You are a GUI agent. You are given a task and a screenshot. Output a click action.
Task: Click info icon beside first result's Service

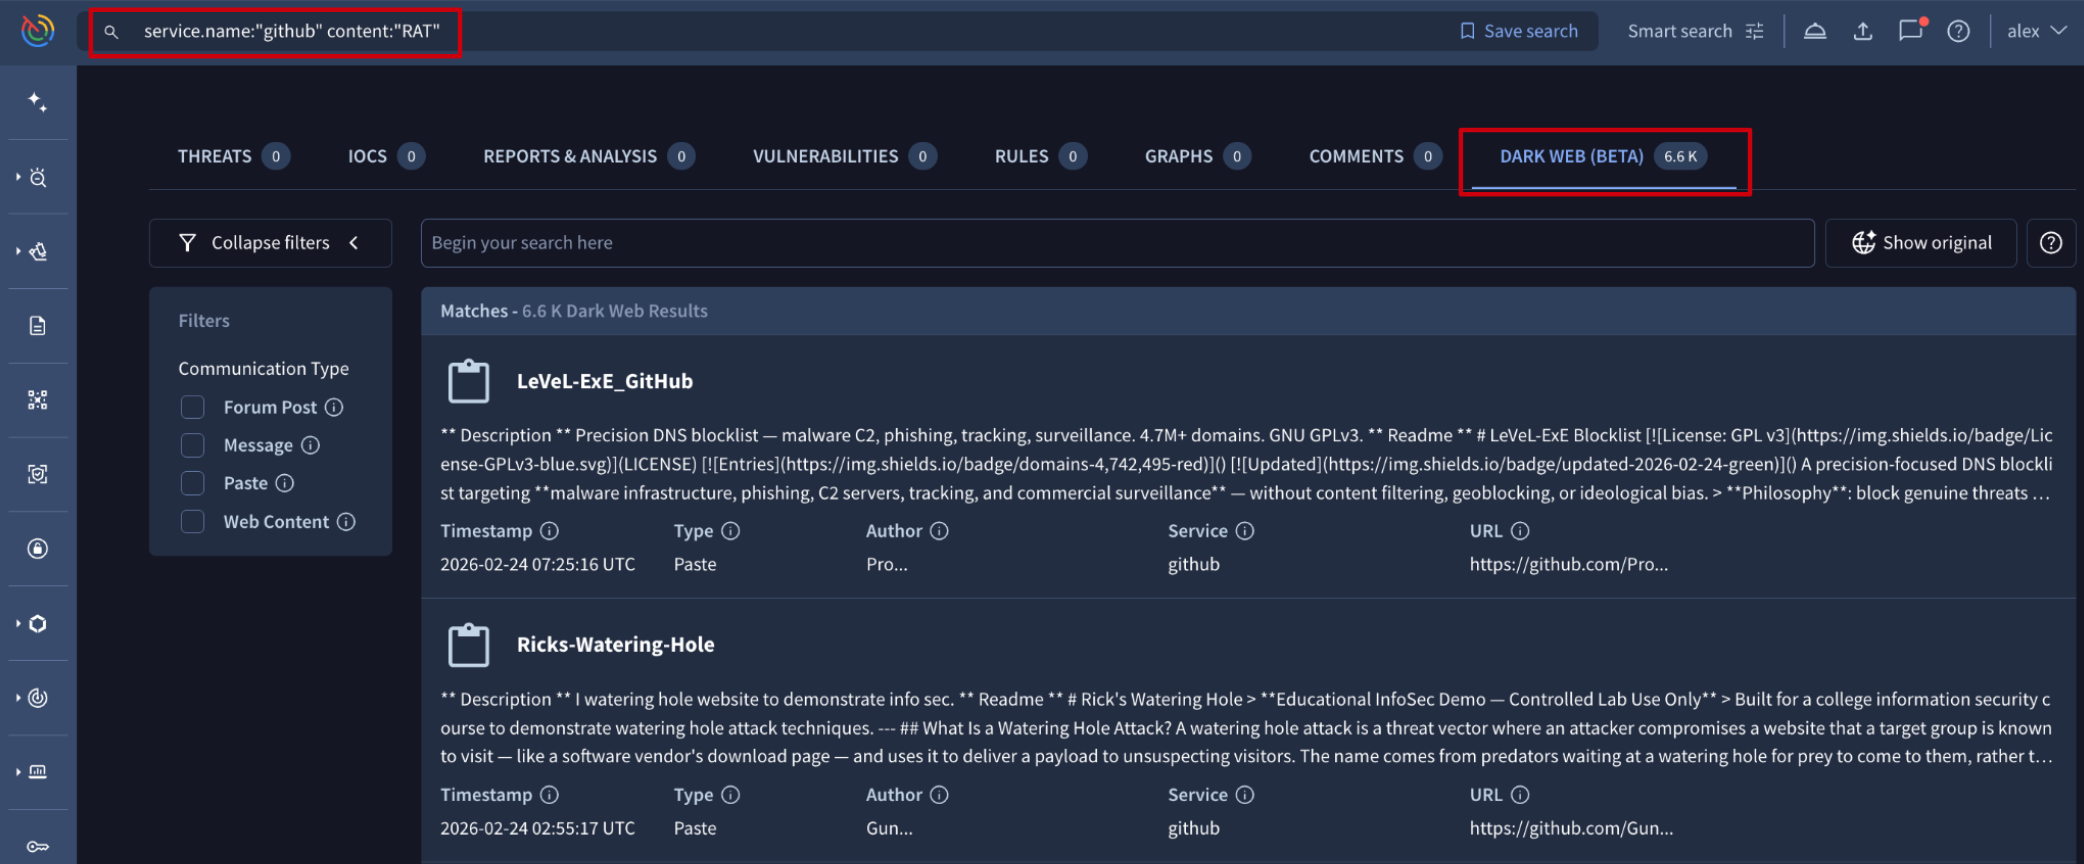click(1245, 531)
